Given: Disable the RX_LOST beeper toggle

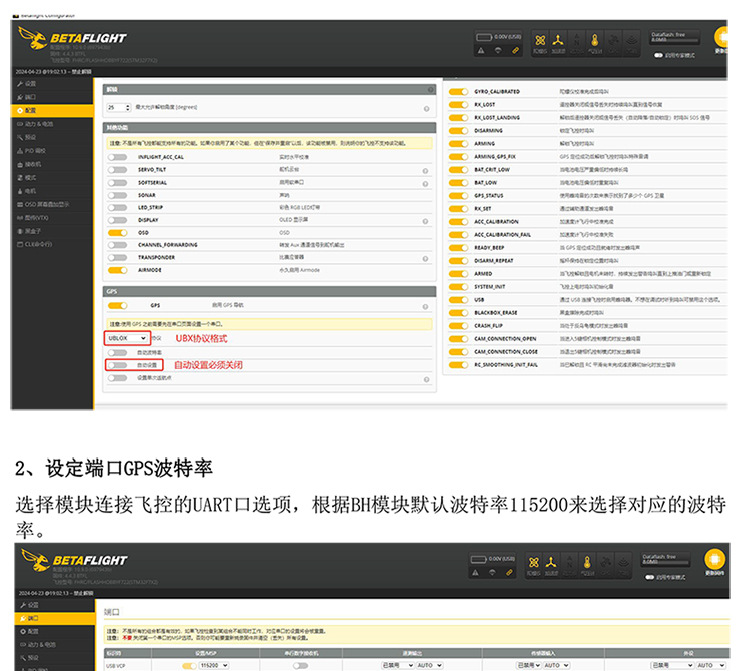Looking at the screenshot, I should [458, 104].
